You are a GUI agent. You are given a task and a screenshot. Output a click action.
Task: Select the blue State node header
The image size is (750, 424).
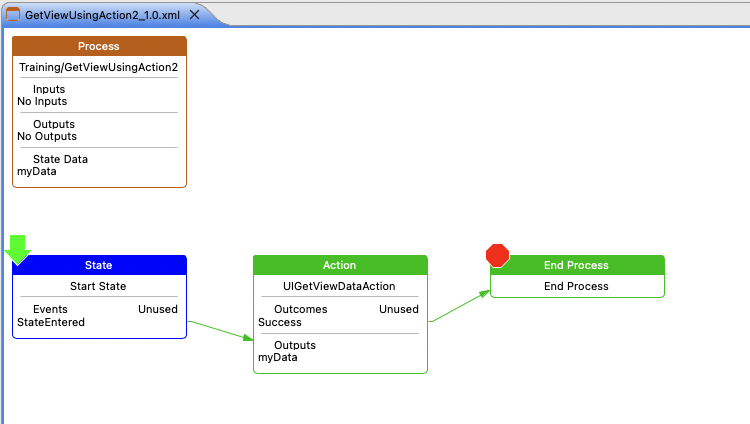pyautogui.click(x=98, y=265)
